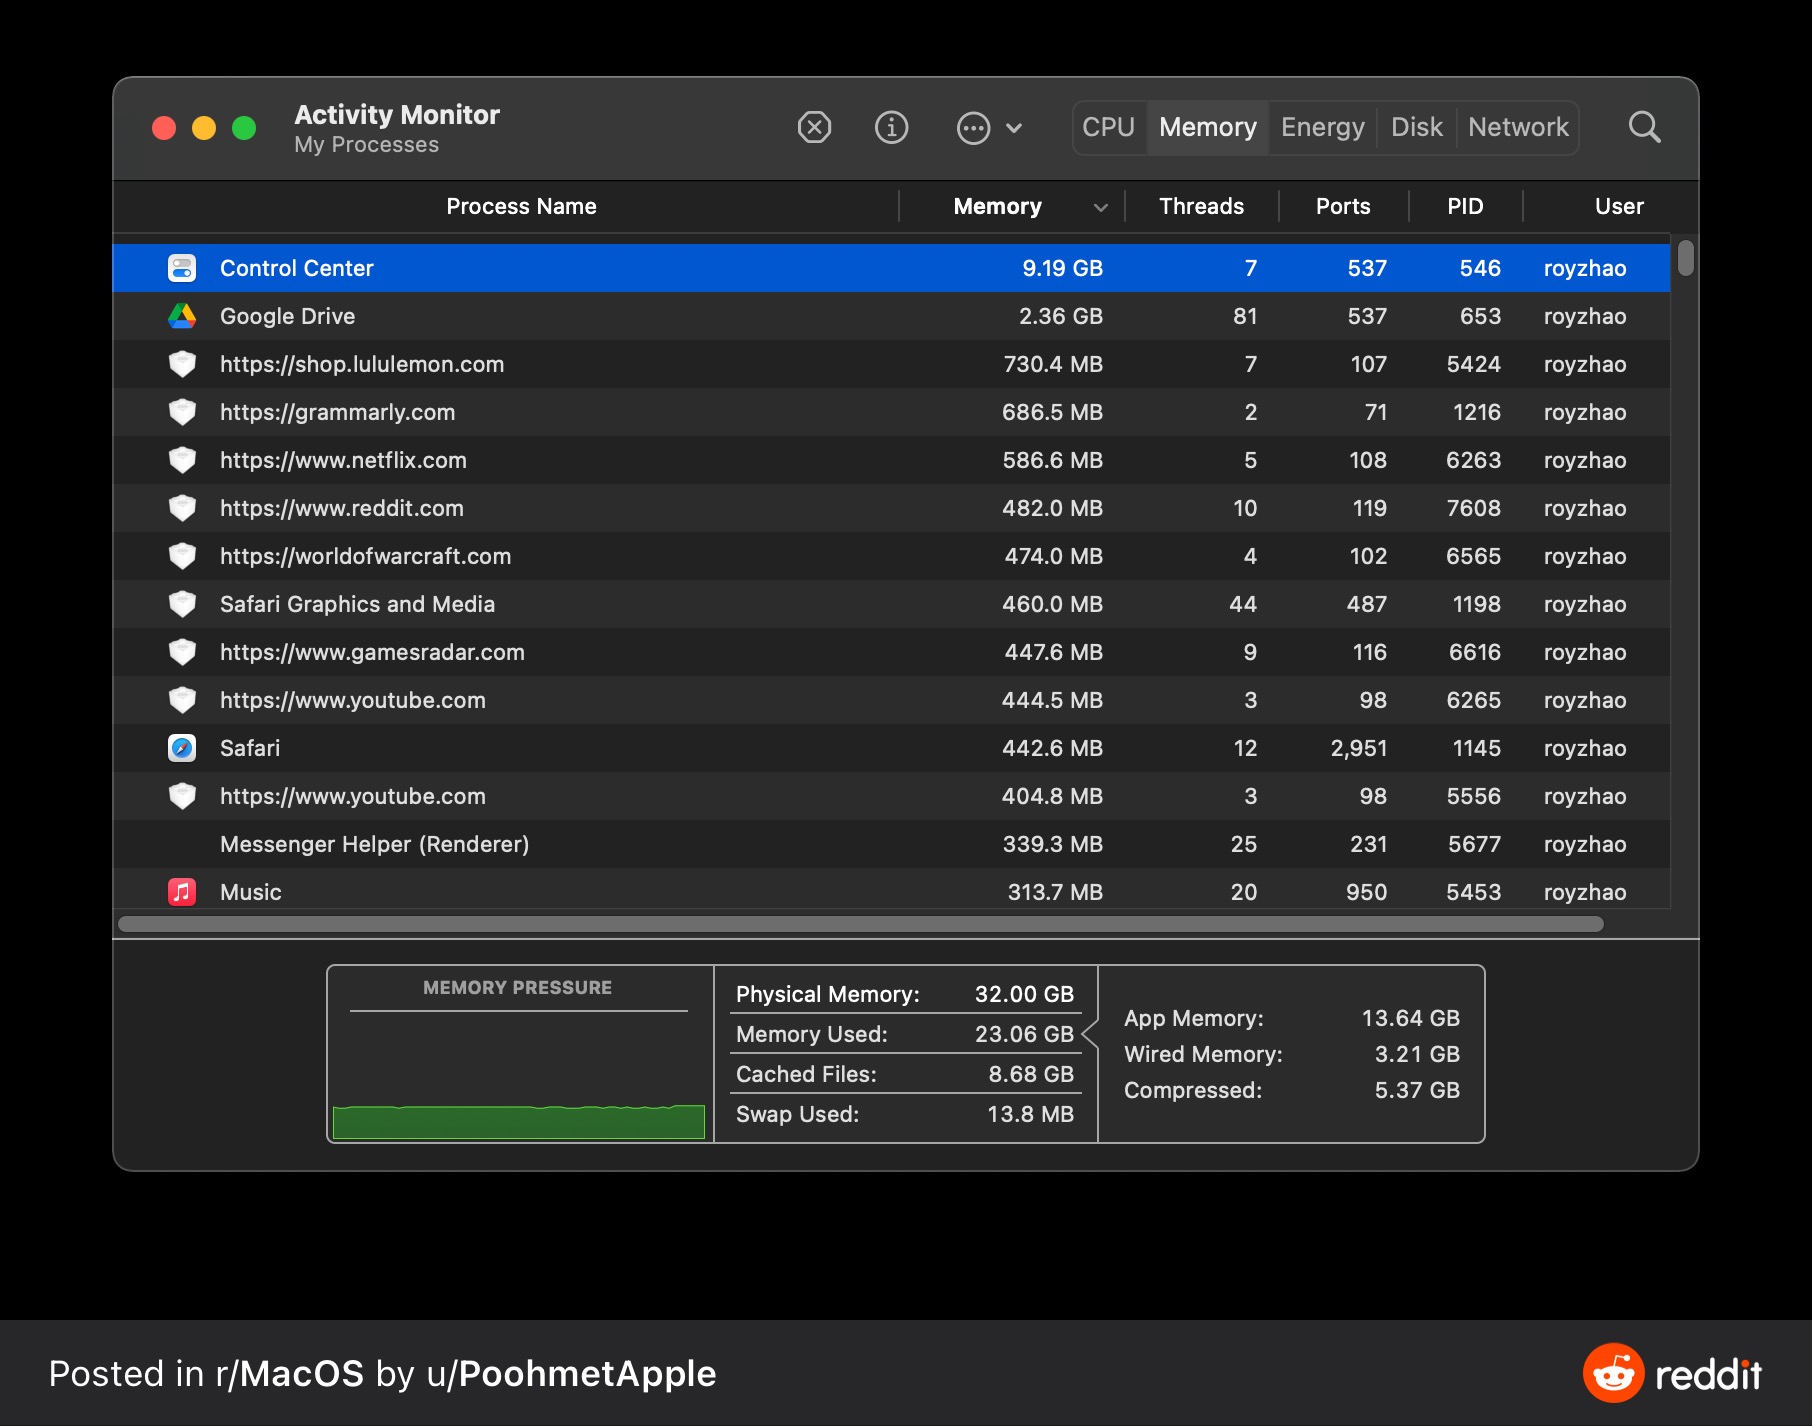Click the youtube.com shield icon with PID 6265
Screen dimensions: 1812x1426
click(182, 700)
